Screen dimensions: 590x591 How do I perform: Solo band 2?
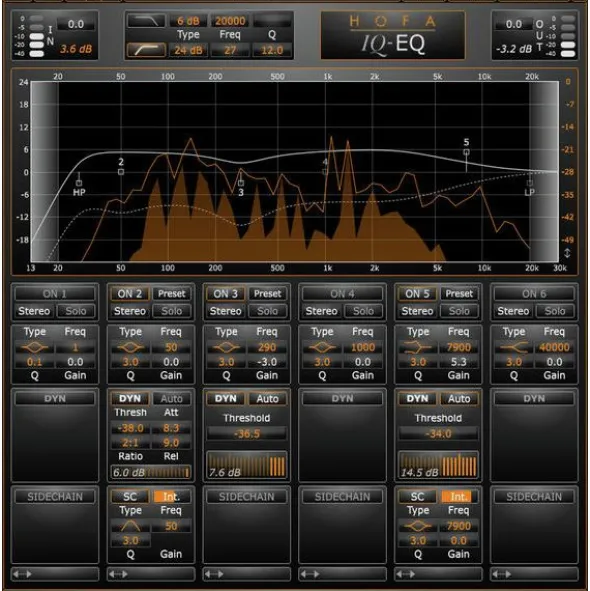click(172, 311)
